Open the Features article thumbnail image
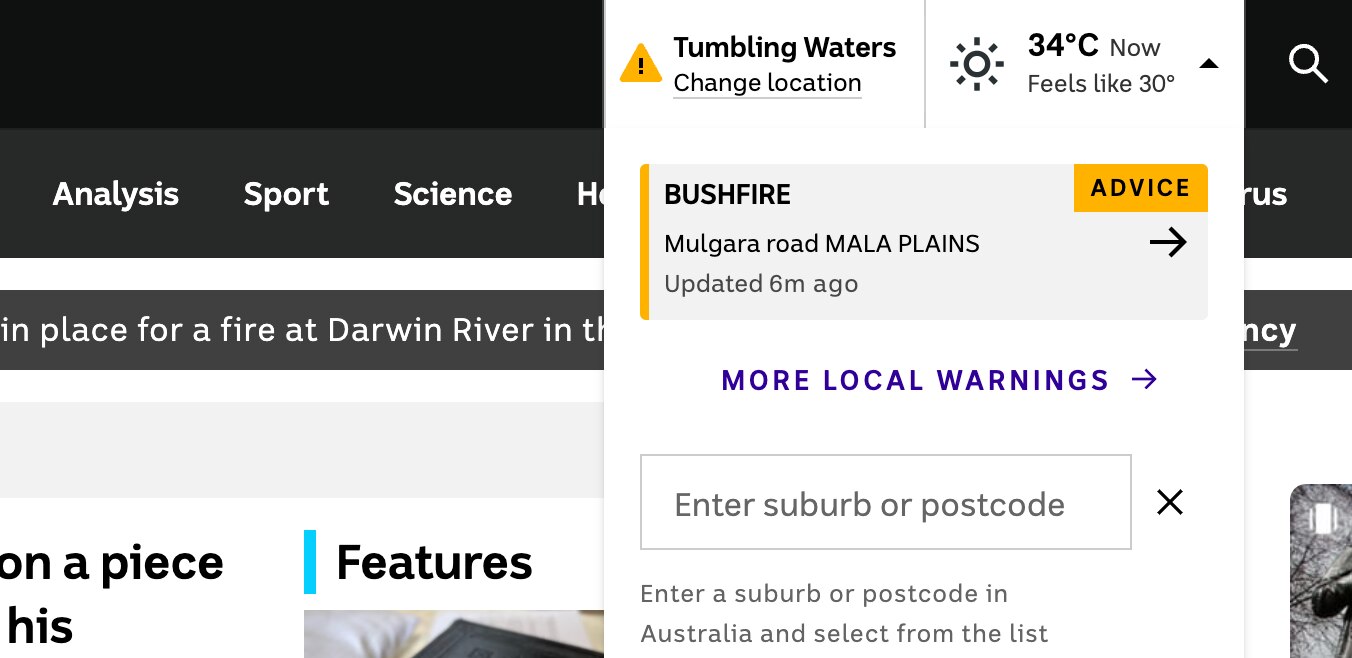The image size is (1352, 658). pos(453,634)
